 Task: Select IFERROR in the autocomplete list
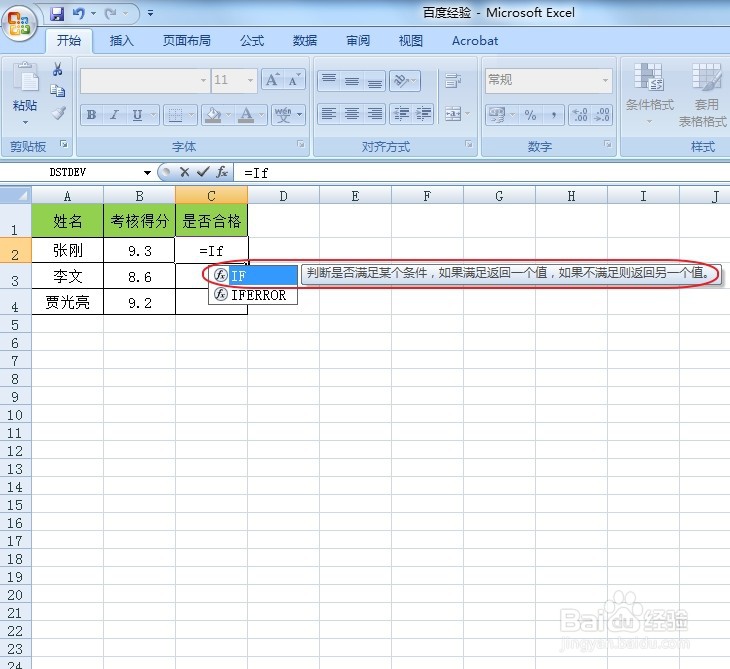tap(253, 295)
